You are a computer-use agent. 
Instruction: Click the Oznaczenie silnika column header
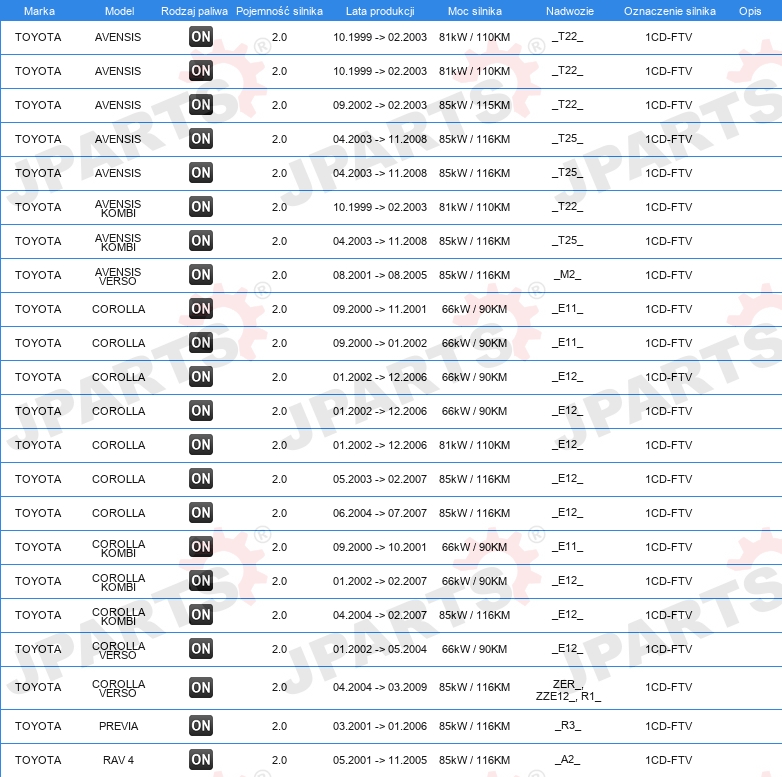(x=670, y=11)
